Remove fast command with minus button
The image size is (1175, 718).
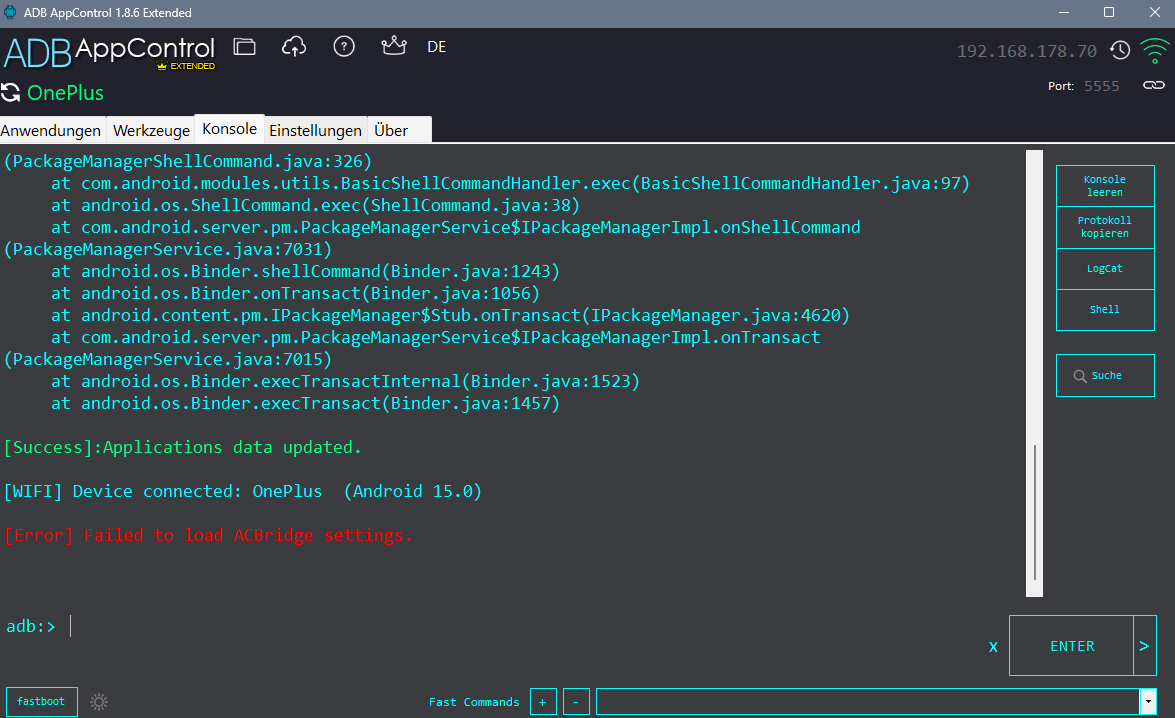click(x=576, y=702)
